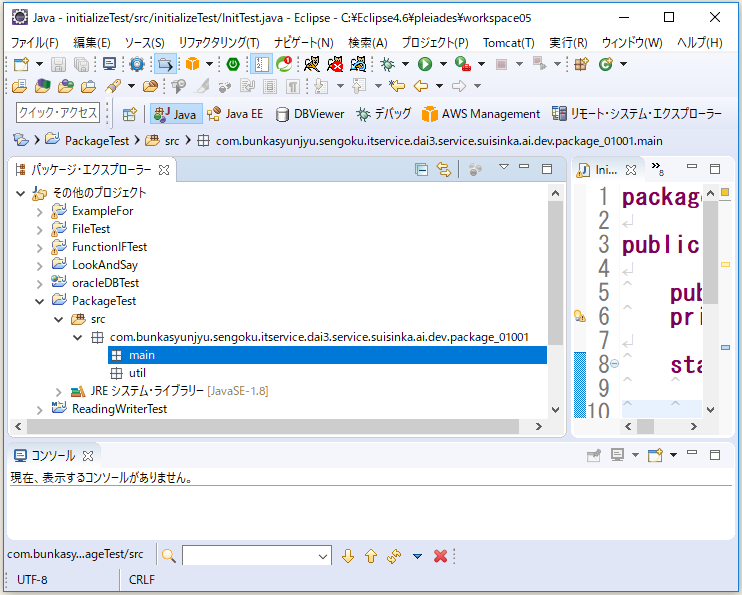Click the find text combo box

pyautogui.click(x=256, y=556)
